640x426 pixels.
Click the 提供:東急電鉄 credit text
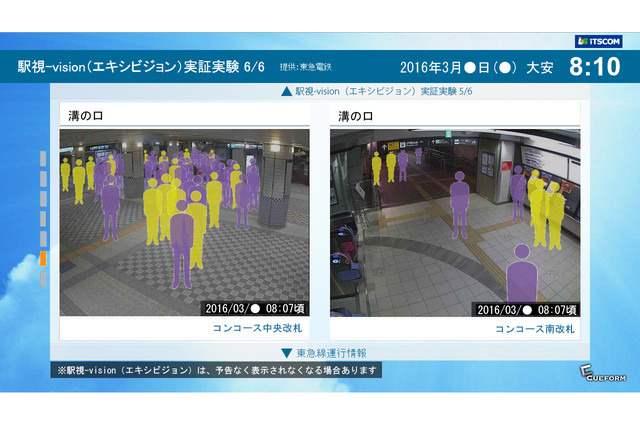pyautogui.click(x=306, y=67)
